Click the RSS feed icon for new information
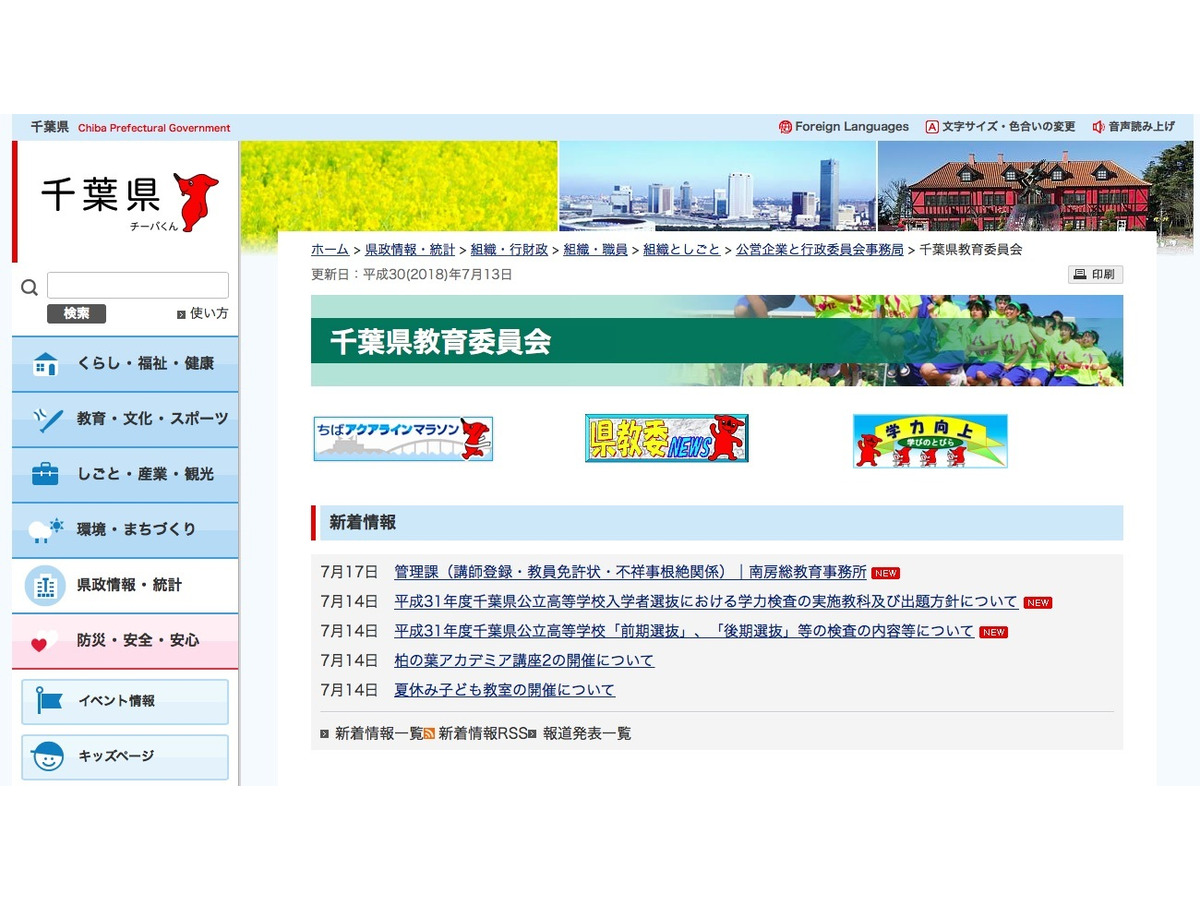The width and height of the screenshot is (1200, 900). pos(429,734)
